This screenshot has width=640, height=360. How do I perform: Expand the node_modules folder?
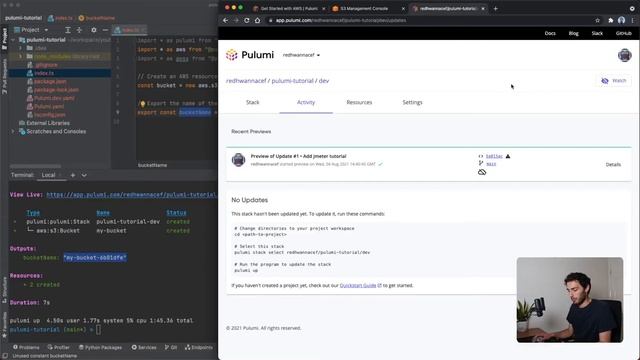pyautogui.click(x=20, y=56)
